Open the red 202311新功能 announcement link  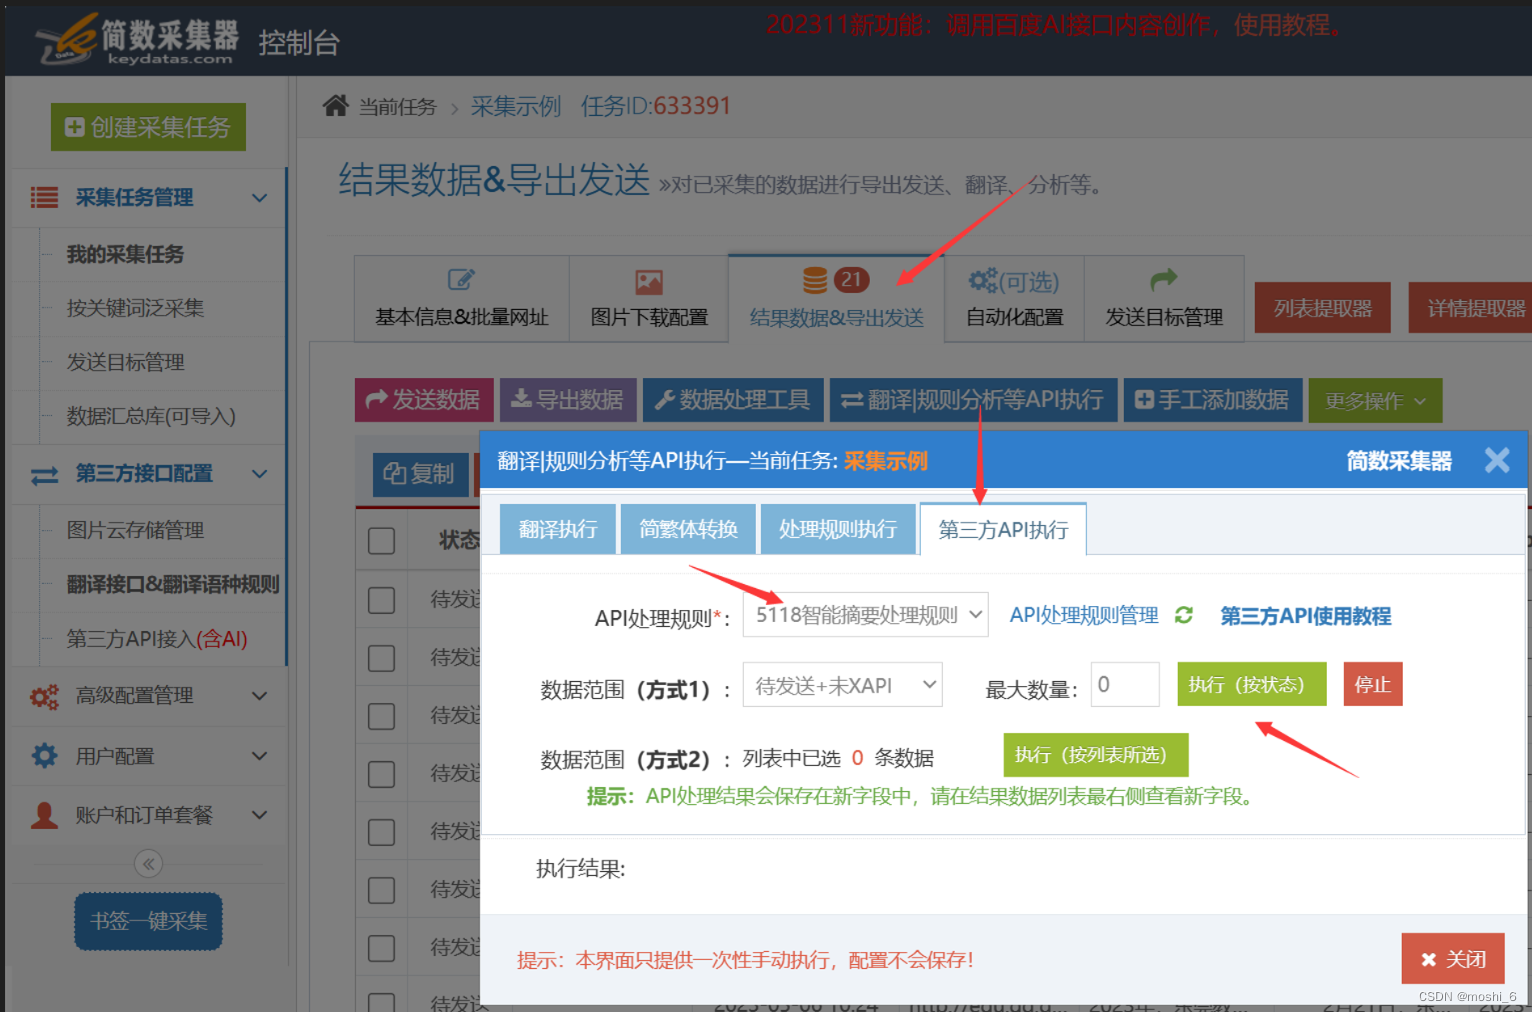pos(1054,25)
